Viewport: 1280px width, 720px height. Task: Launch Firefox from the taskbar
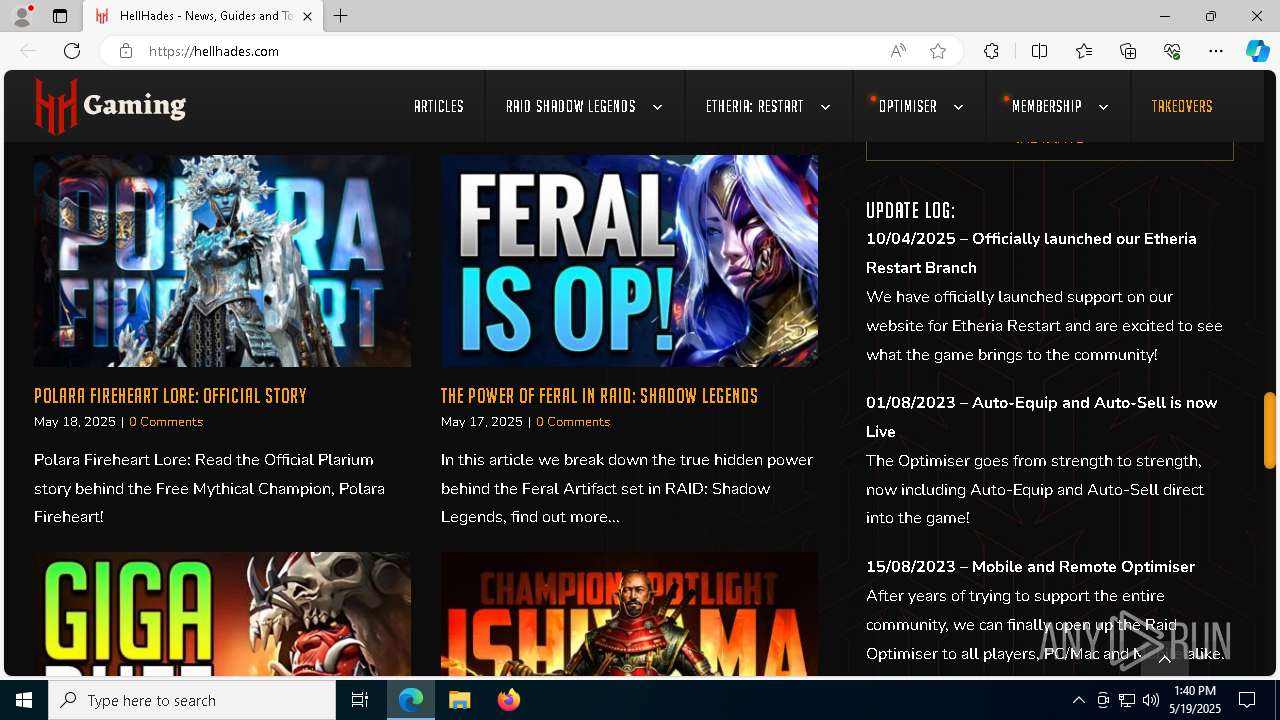tap(509, 700)
